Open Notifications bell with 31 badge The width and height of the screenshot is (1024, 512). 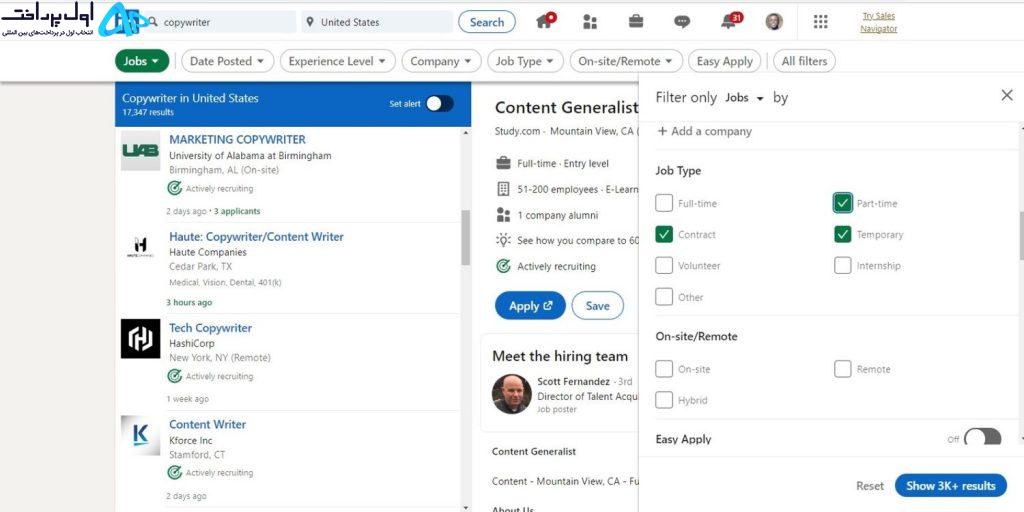(x=730, y=21)
